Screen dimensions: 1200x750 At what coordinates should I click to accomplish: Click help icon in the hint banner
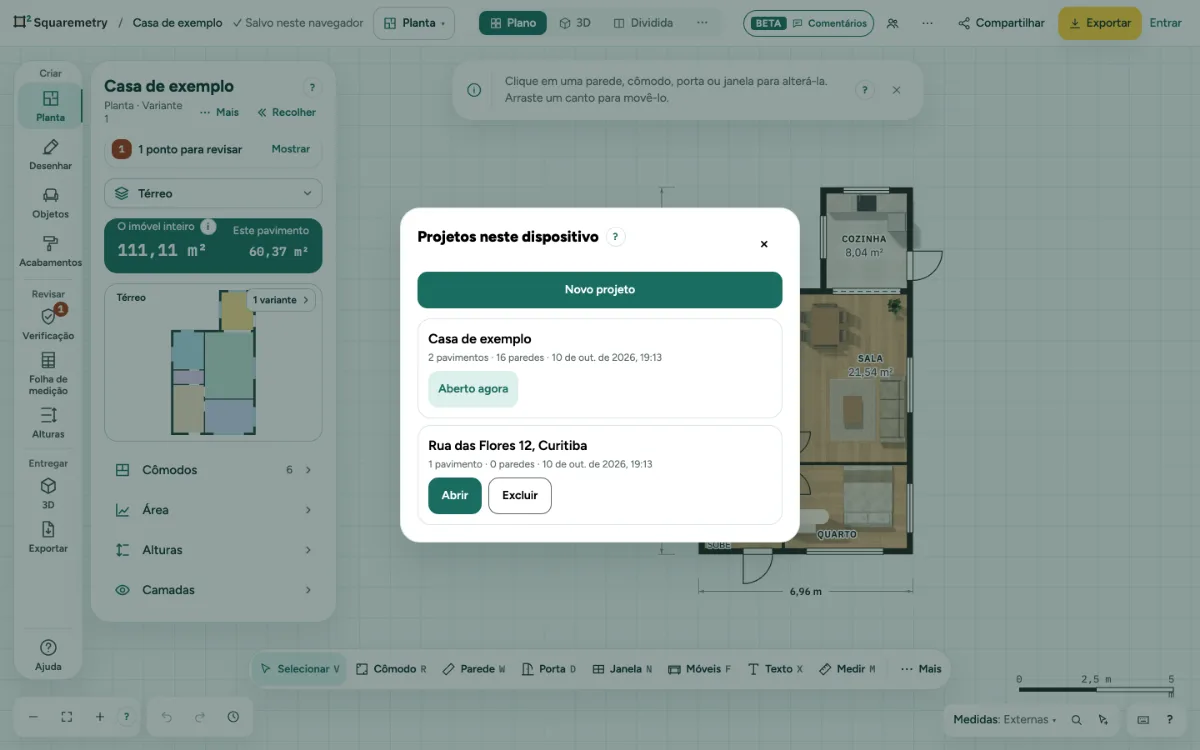[x=865, y=90]
